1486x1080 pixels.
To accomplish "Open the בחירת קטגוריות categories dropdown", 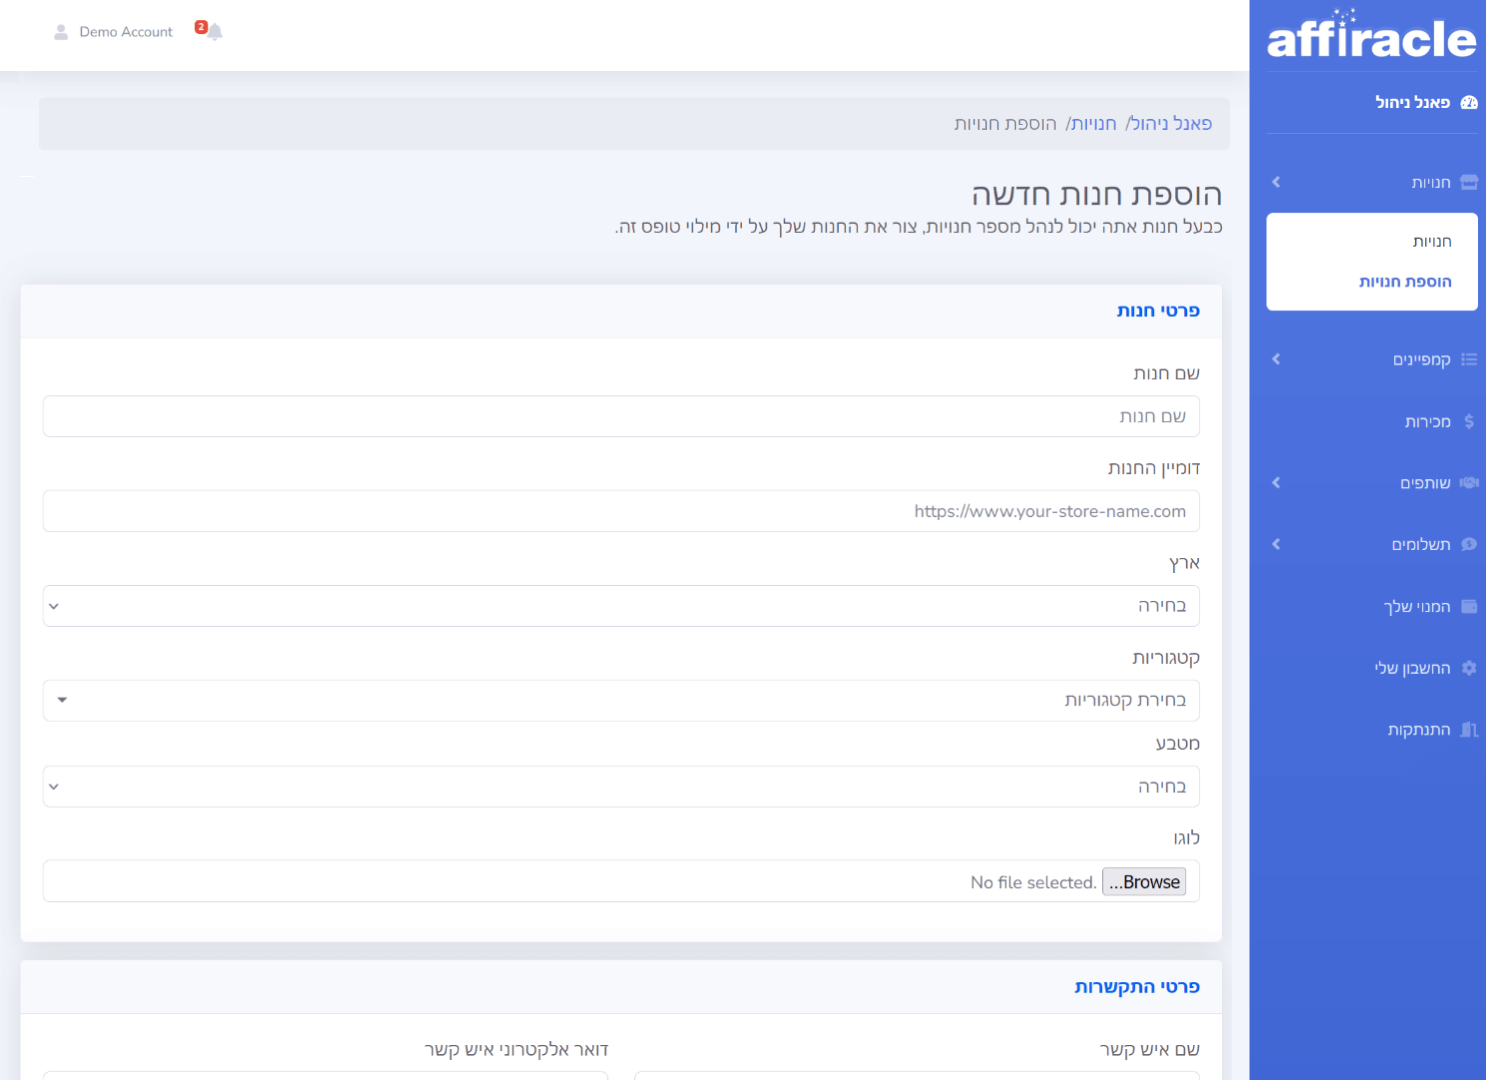I will (621, 700).
